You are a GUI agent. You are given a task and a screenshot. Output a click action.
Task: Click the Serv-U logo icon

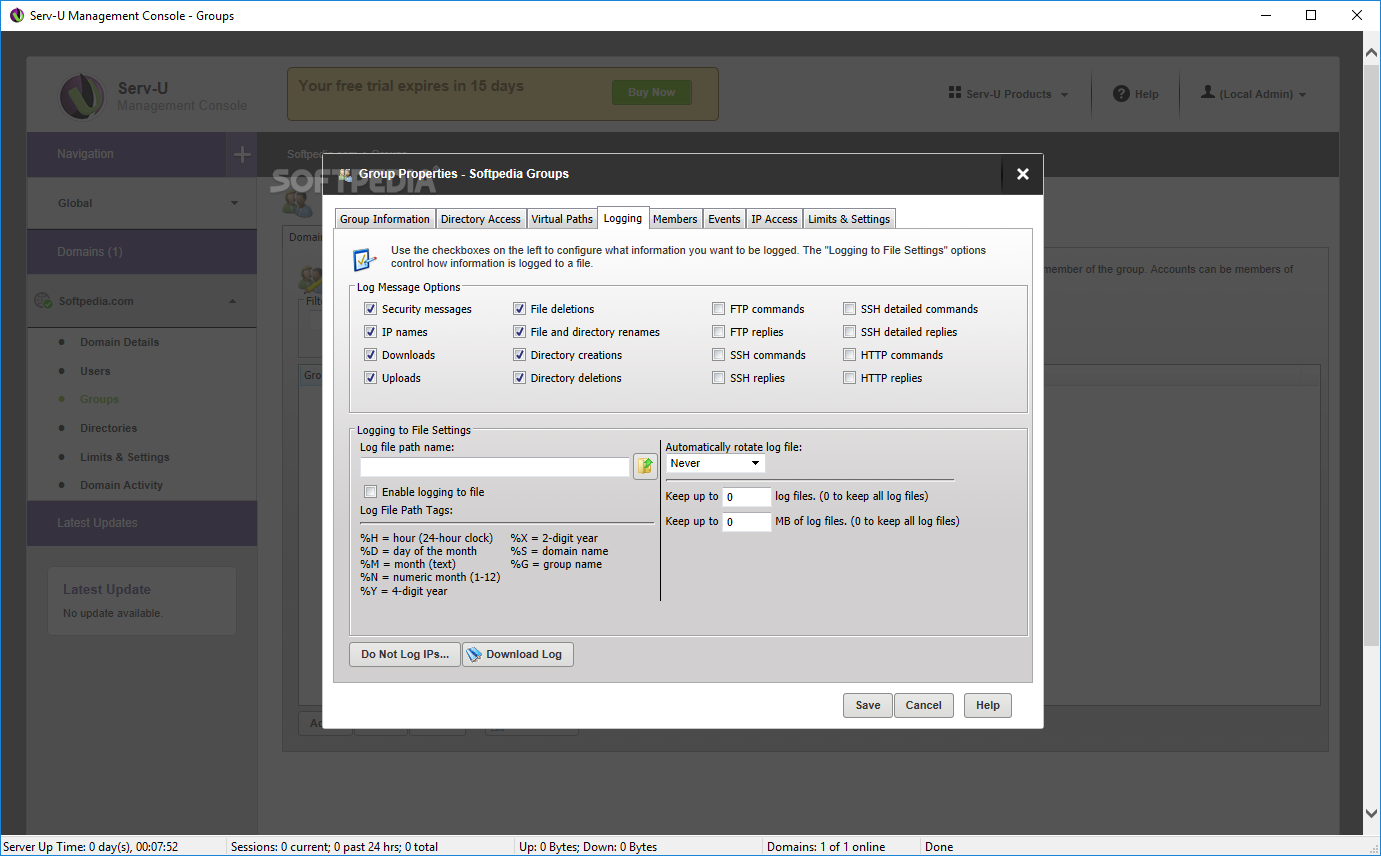(82, 97)
